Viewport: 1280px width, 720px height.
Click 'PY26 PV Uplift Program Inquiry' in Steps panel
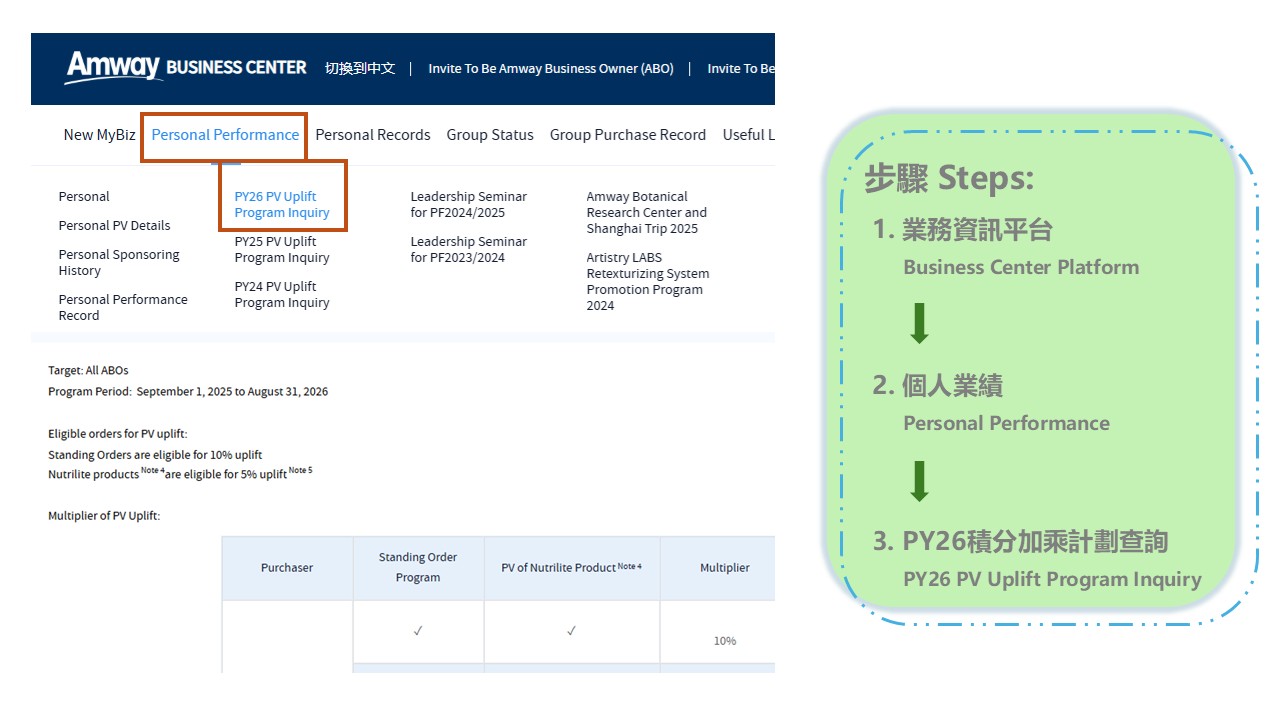(1052, 579)
